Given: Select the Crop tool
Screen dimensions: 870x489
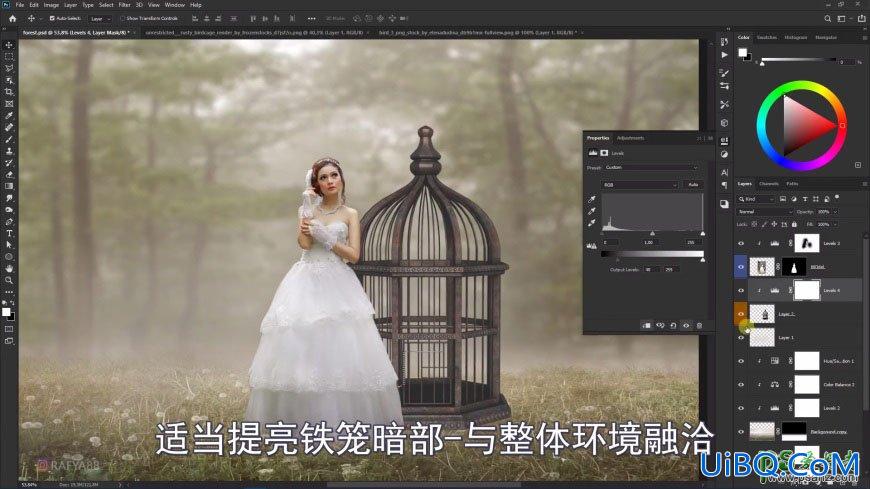Looking at the screenshot, I should (9, 92).
